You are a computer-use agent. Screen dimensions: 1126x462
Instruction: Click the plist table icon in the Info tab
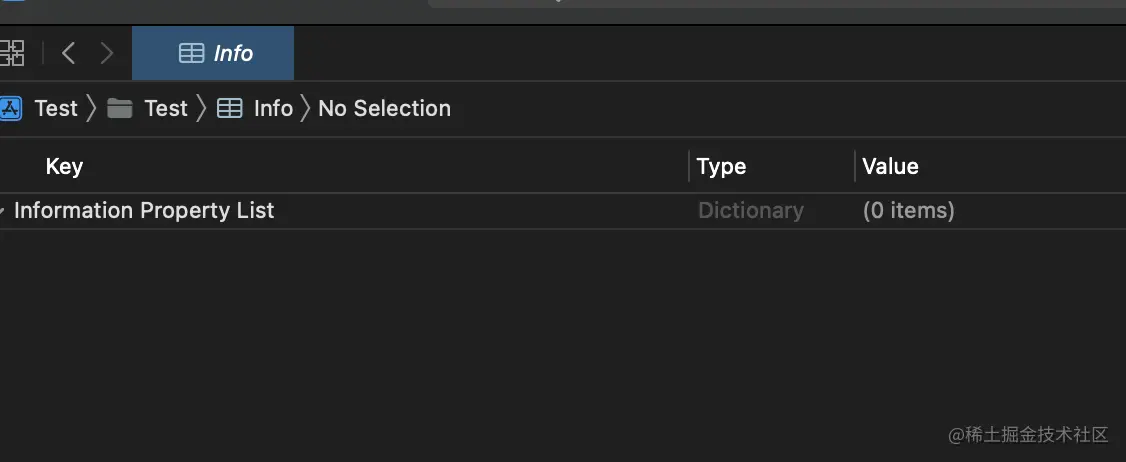[191, 53]
